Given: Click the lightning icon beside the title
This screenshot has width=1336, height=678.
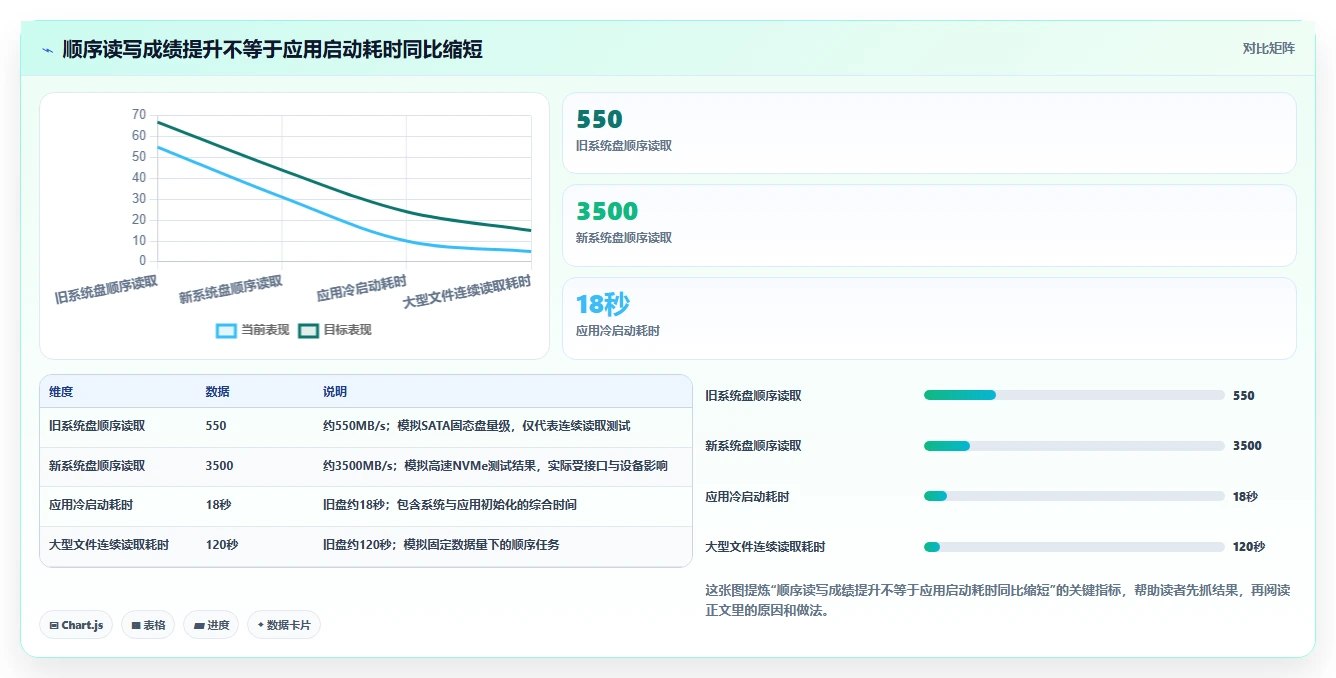Looking at the screenshot, I should (47, 50).
